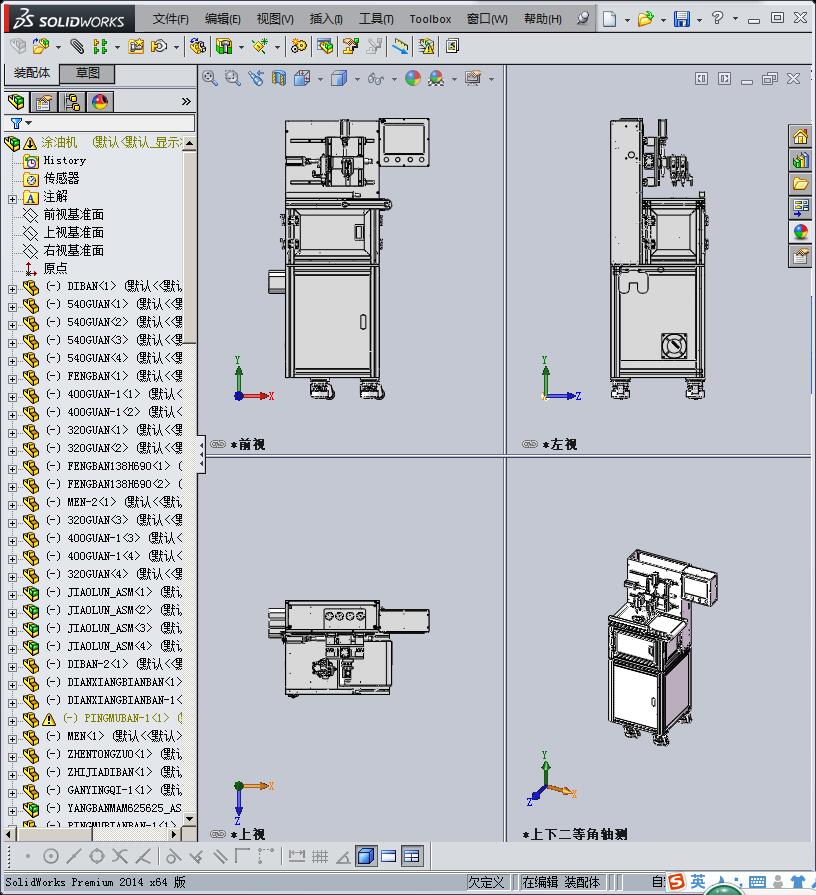This screenshot has height=895, width=816.
Task: Open the File Explorer task pane icon
Action: click(x=801, y=184)
